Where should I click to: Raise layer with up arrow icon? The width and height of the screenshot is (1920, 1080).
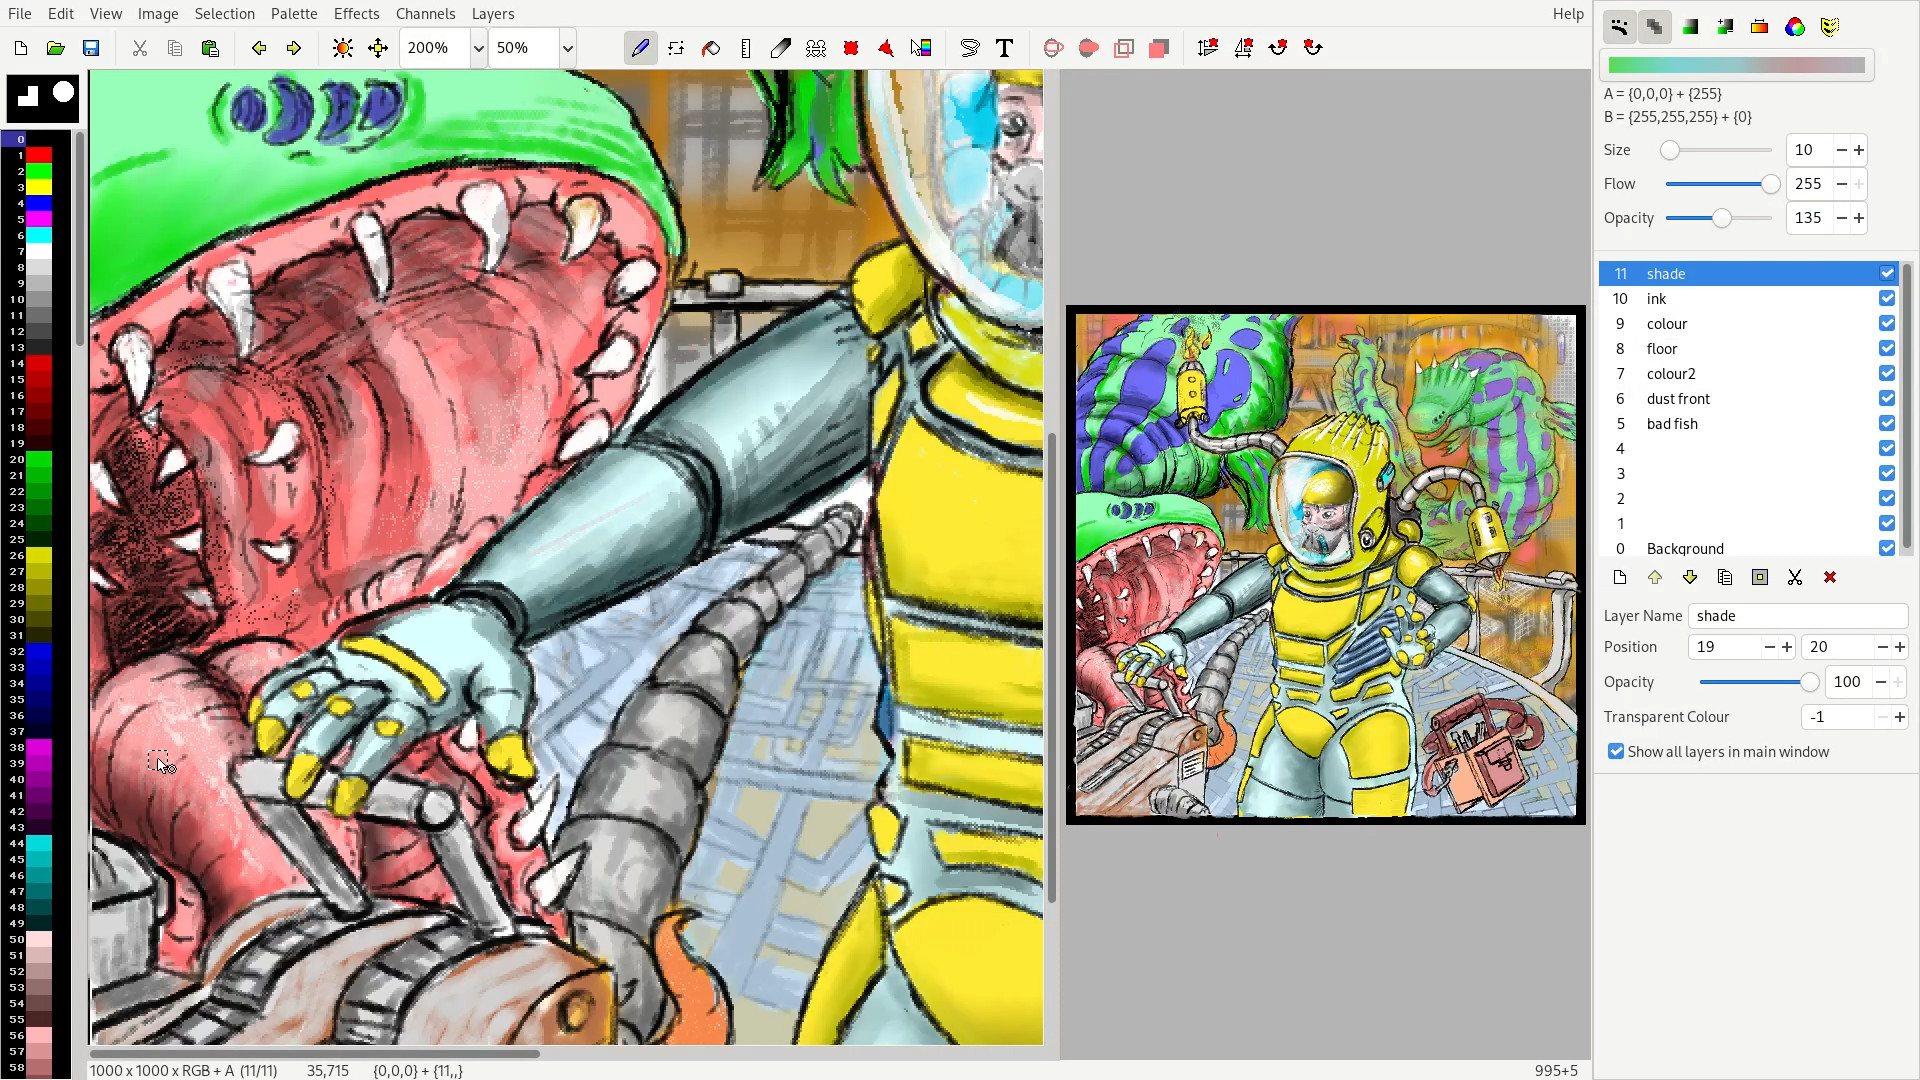(x=1654, y=577)
